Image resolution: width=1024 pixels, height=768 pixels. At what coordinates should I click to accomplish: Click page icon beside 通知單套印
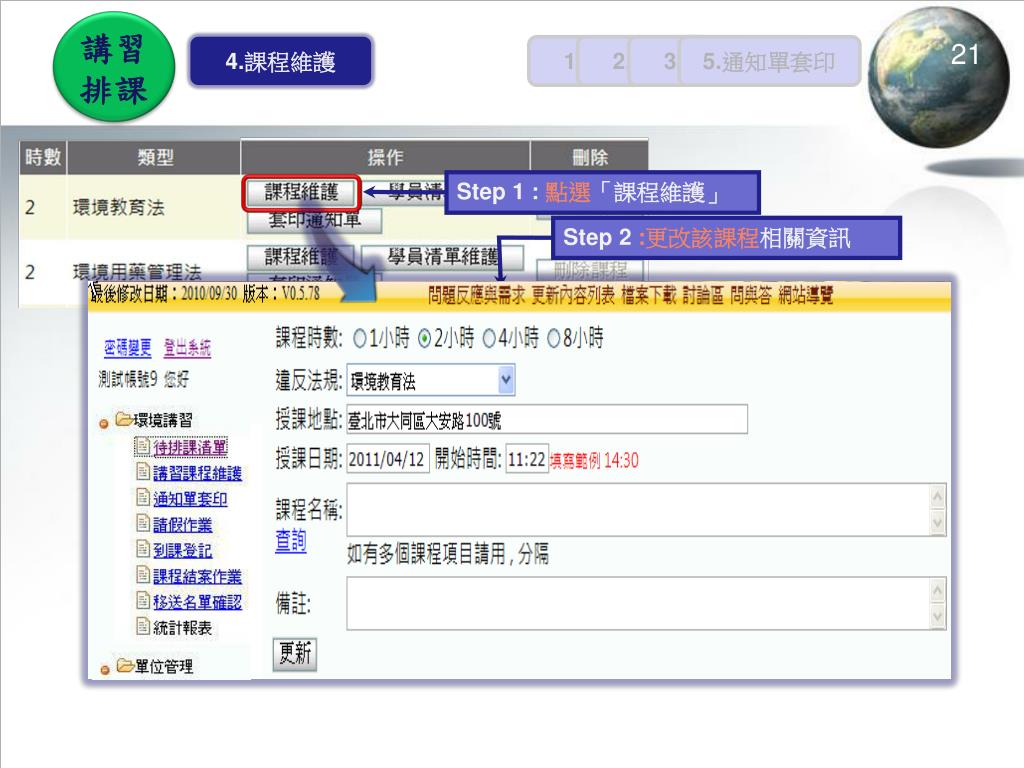tap(143, 497)
